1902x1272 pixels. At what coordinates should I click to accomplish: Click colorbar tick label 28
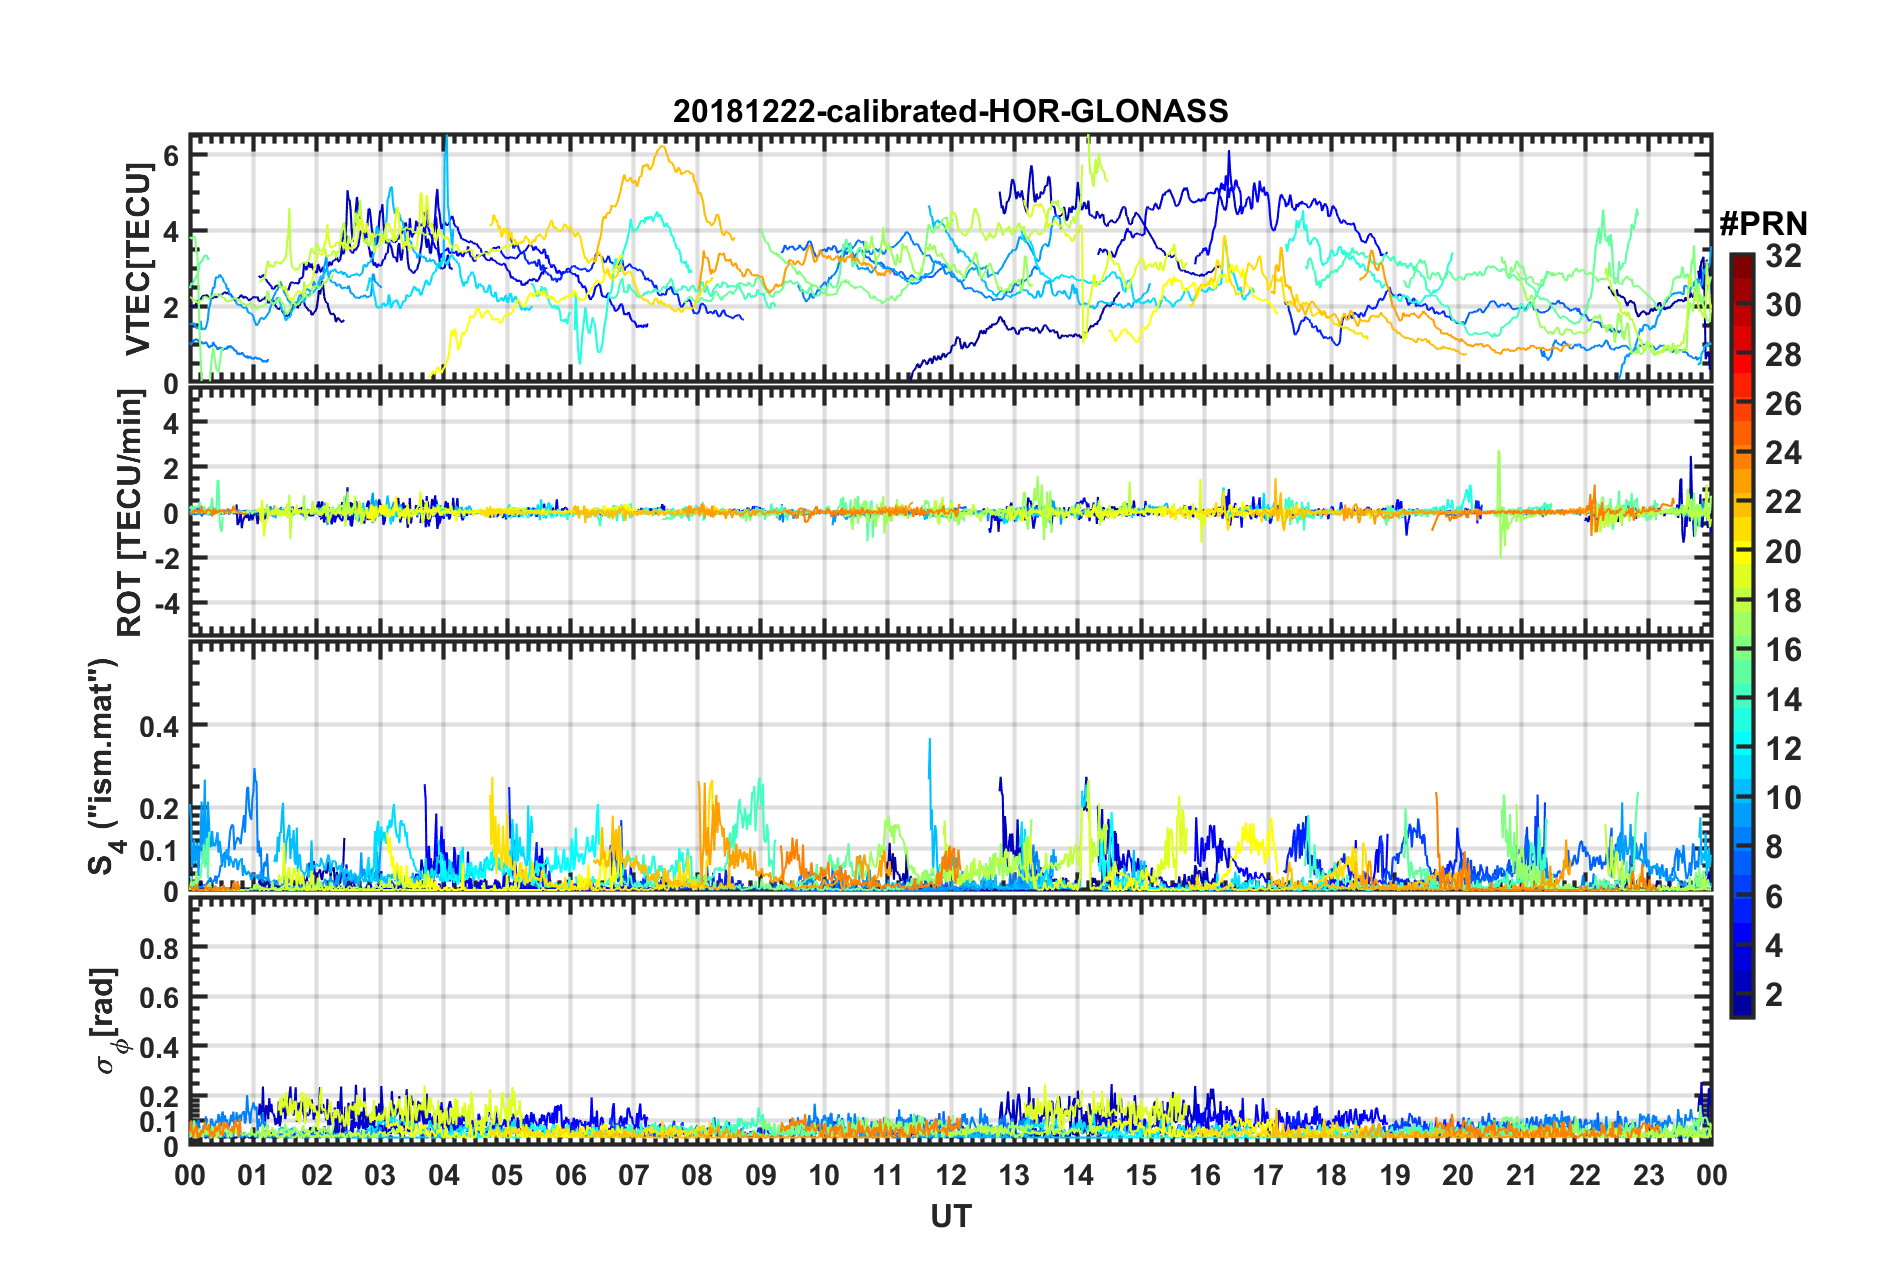[x=1783, y=355]
